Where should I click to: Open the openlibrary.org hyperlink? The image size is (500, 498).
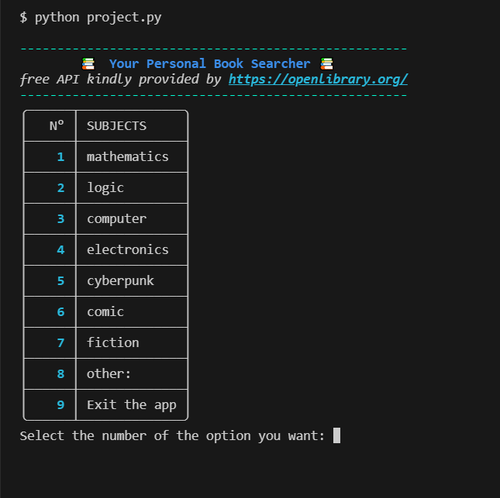tap(318, 79)
